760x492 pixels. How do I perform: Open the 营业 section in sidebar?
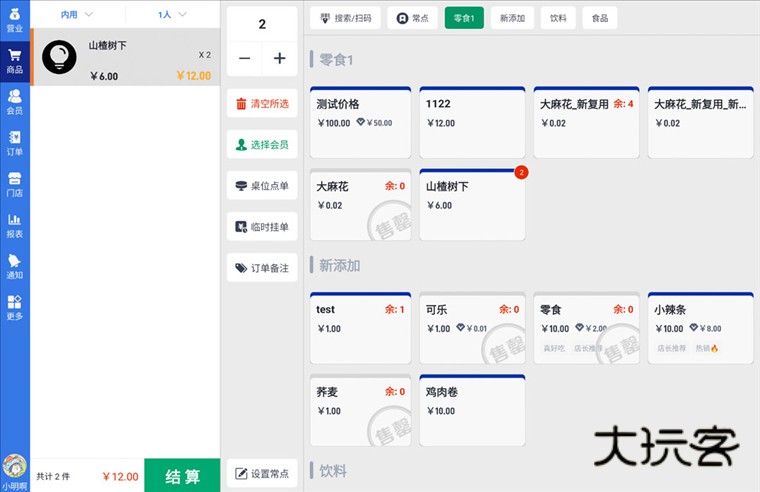15,20
